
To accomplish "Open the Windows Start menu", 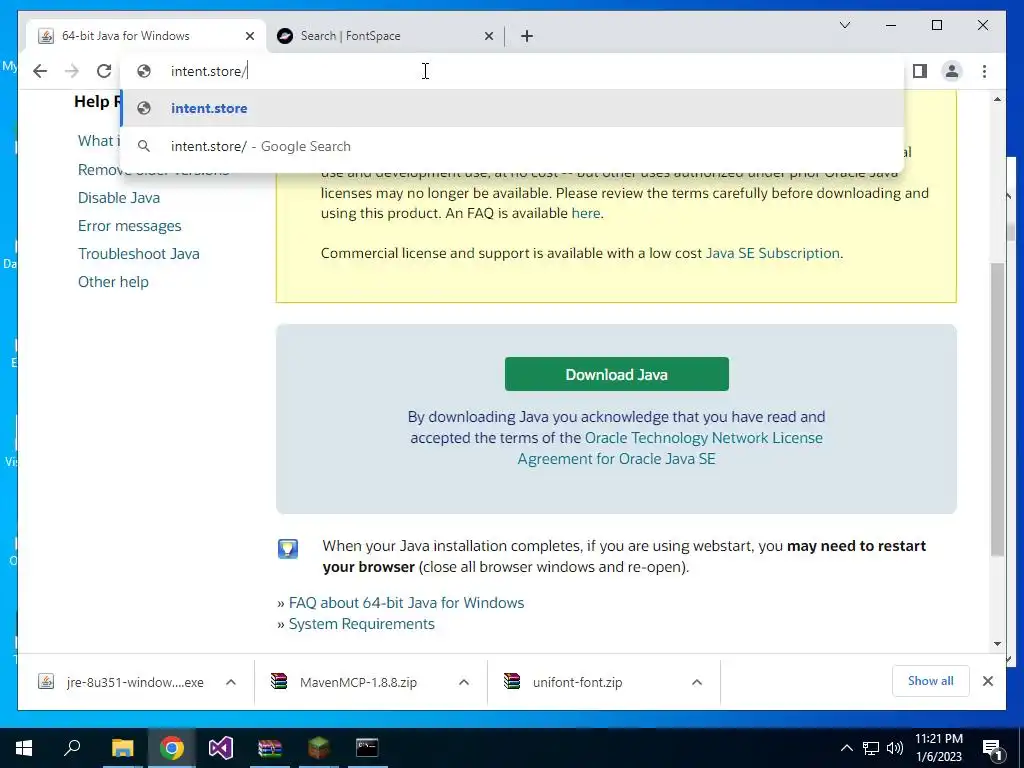I will tap(24, 748).
